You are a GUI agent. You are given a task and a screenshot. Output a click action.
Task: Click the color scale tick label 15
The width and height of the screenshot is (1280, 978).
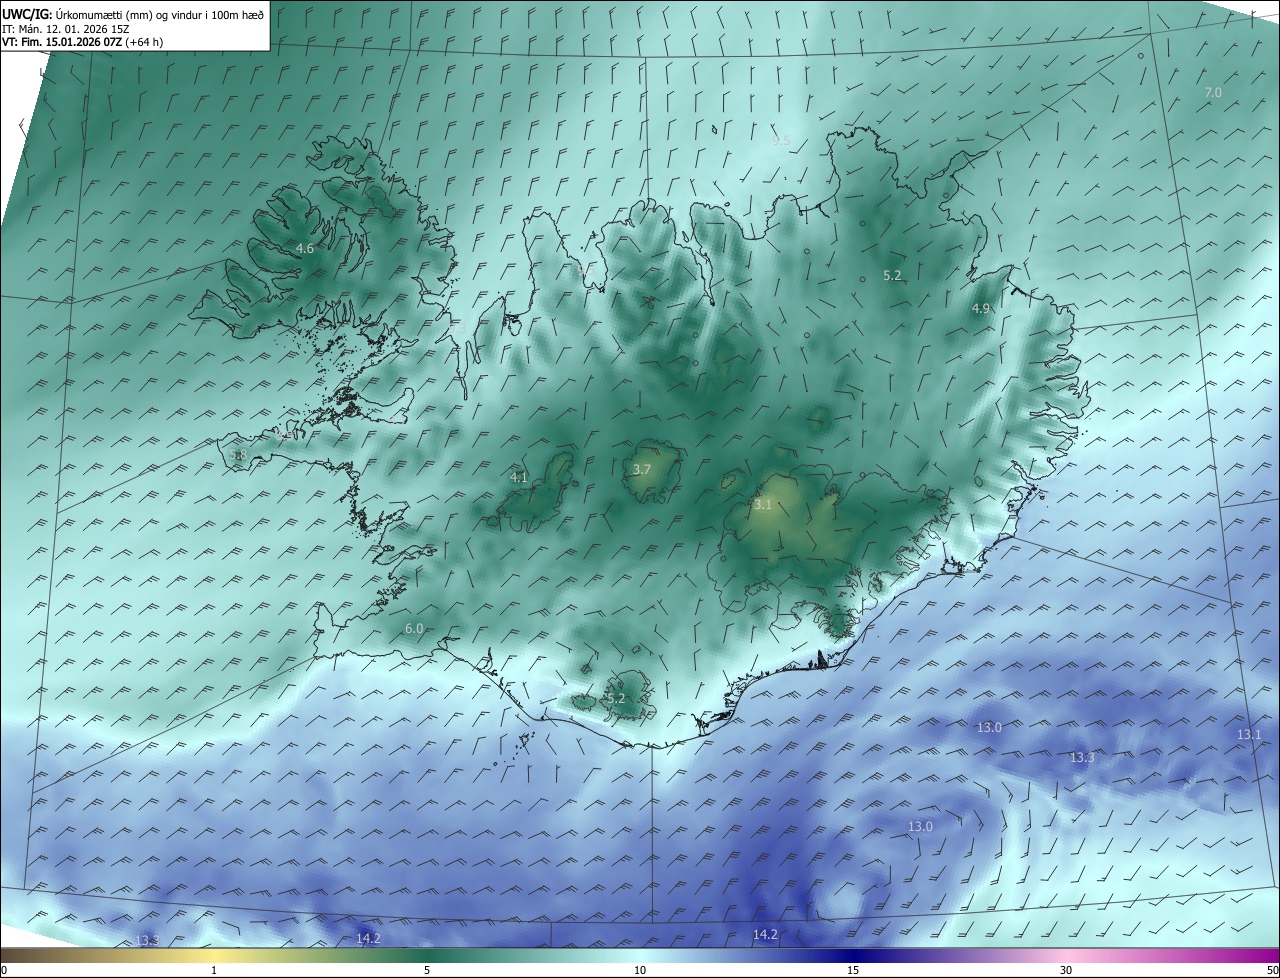(853, 970)
